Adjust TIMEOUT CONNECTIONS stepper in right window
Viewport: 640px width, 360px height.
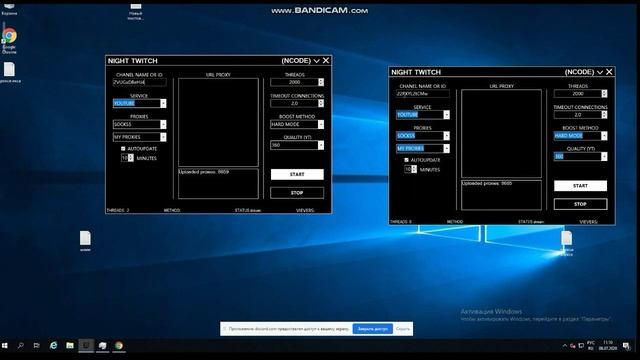[x=604, y=115]
